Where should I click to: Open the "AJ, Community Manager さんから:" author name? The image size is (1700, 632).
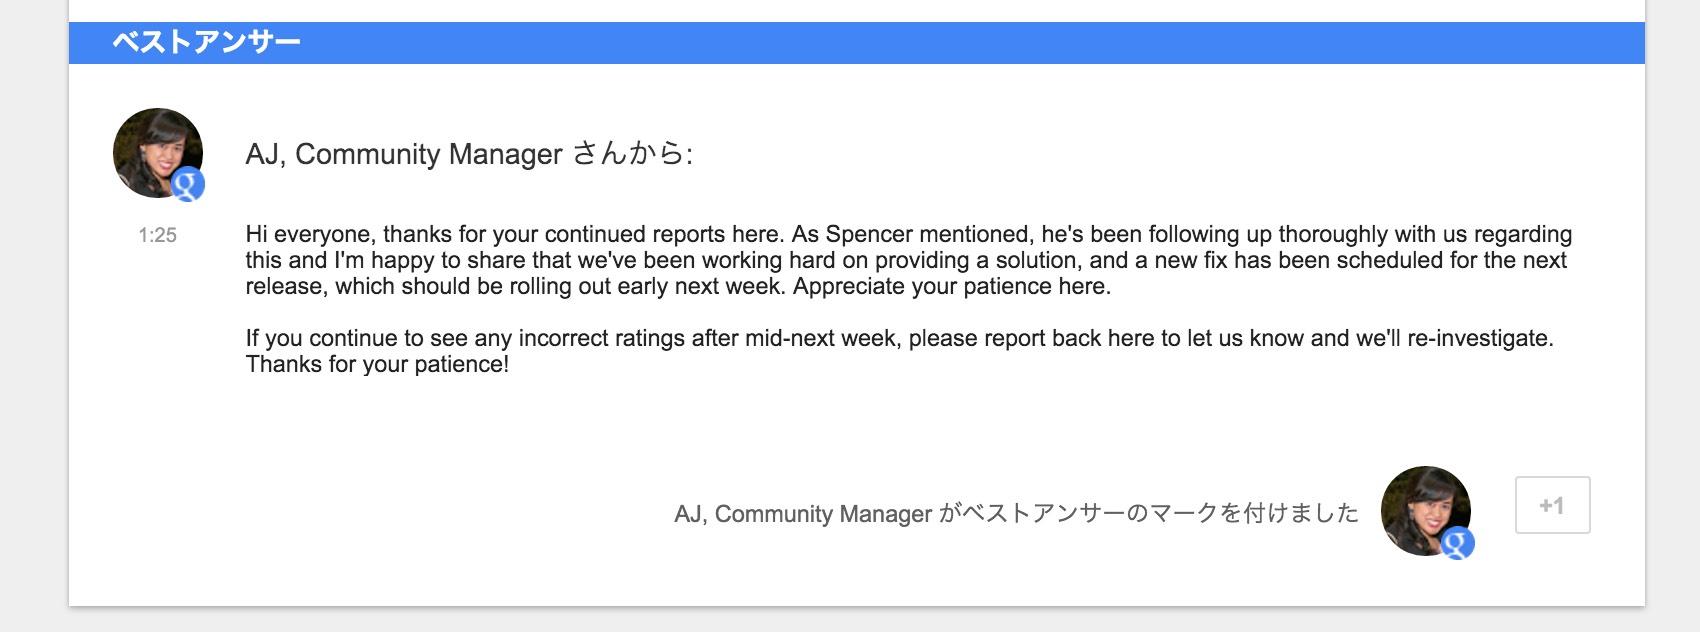(468, 154)
